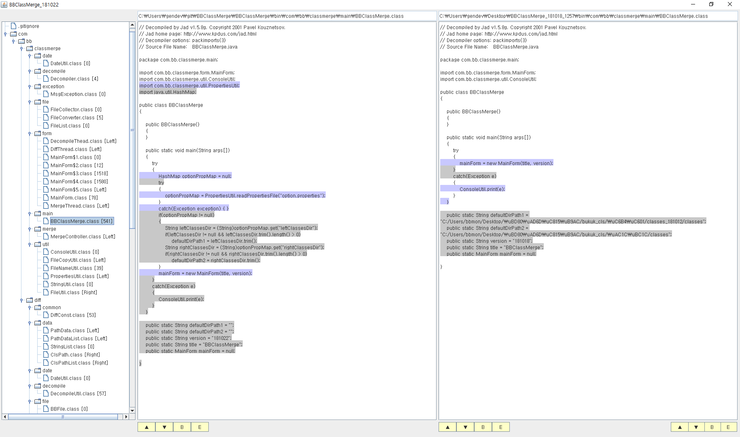The image size is (740, 437).
Task: Collapse the diff folder node
Action: point(22,300)
